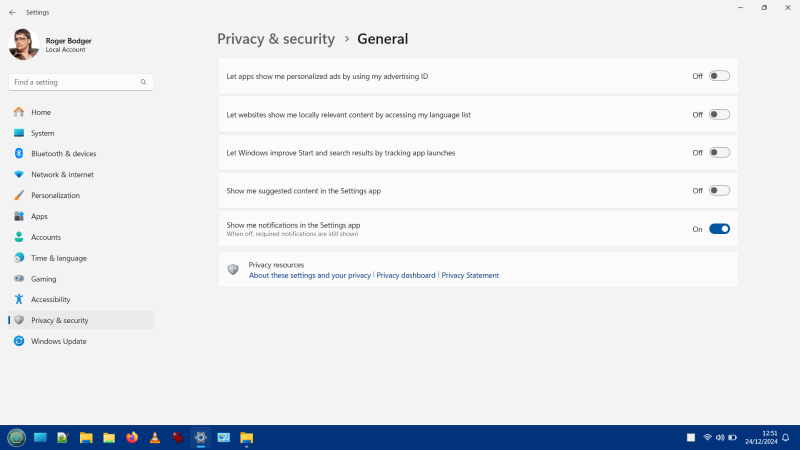The height and width of the screenshot is (450, 800).
Task: Click the back arrow in Settings
Action: click(12, 12)
